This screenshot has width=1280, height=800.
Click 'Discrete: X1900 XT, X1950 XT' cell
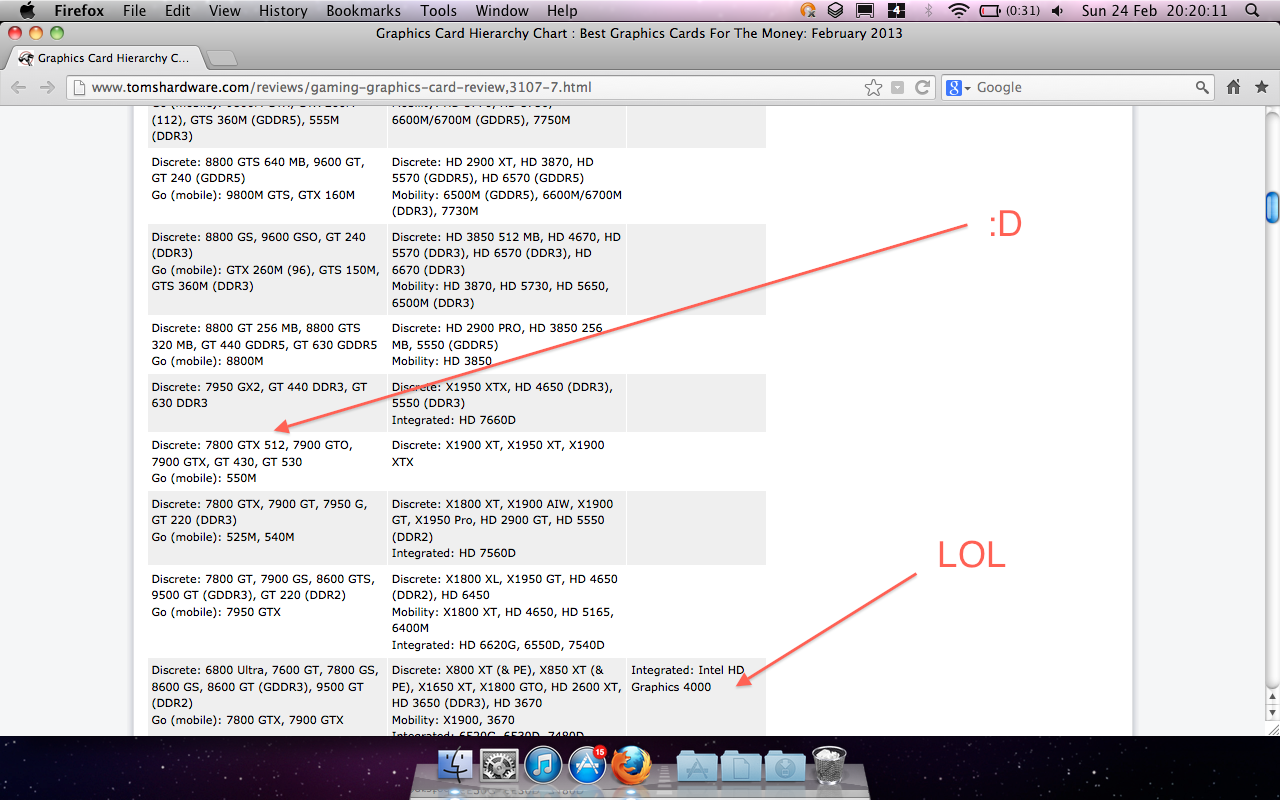coord(506,461)
